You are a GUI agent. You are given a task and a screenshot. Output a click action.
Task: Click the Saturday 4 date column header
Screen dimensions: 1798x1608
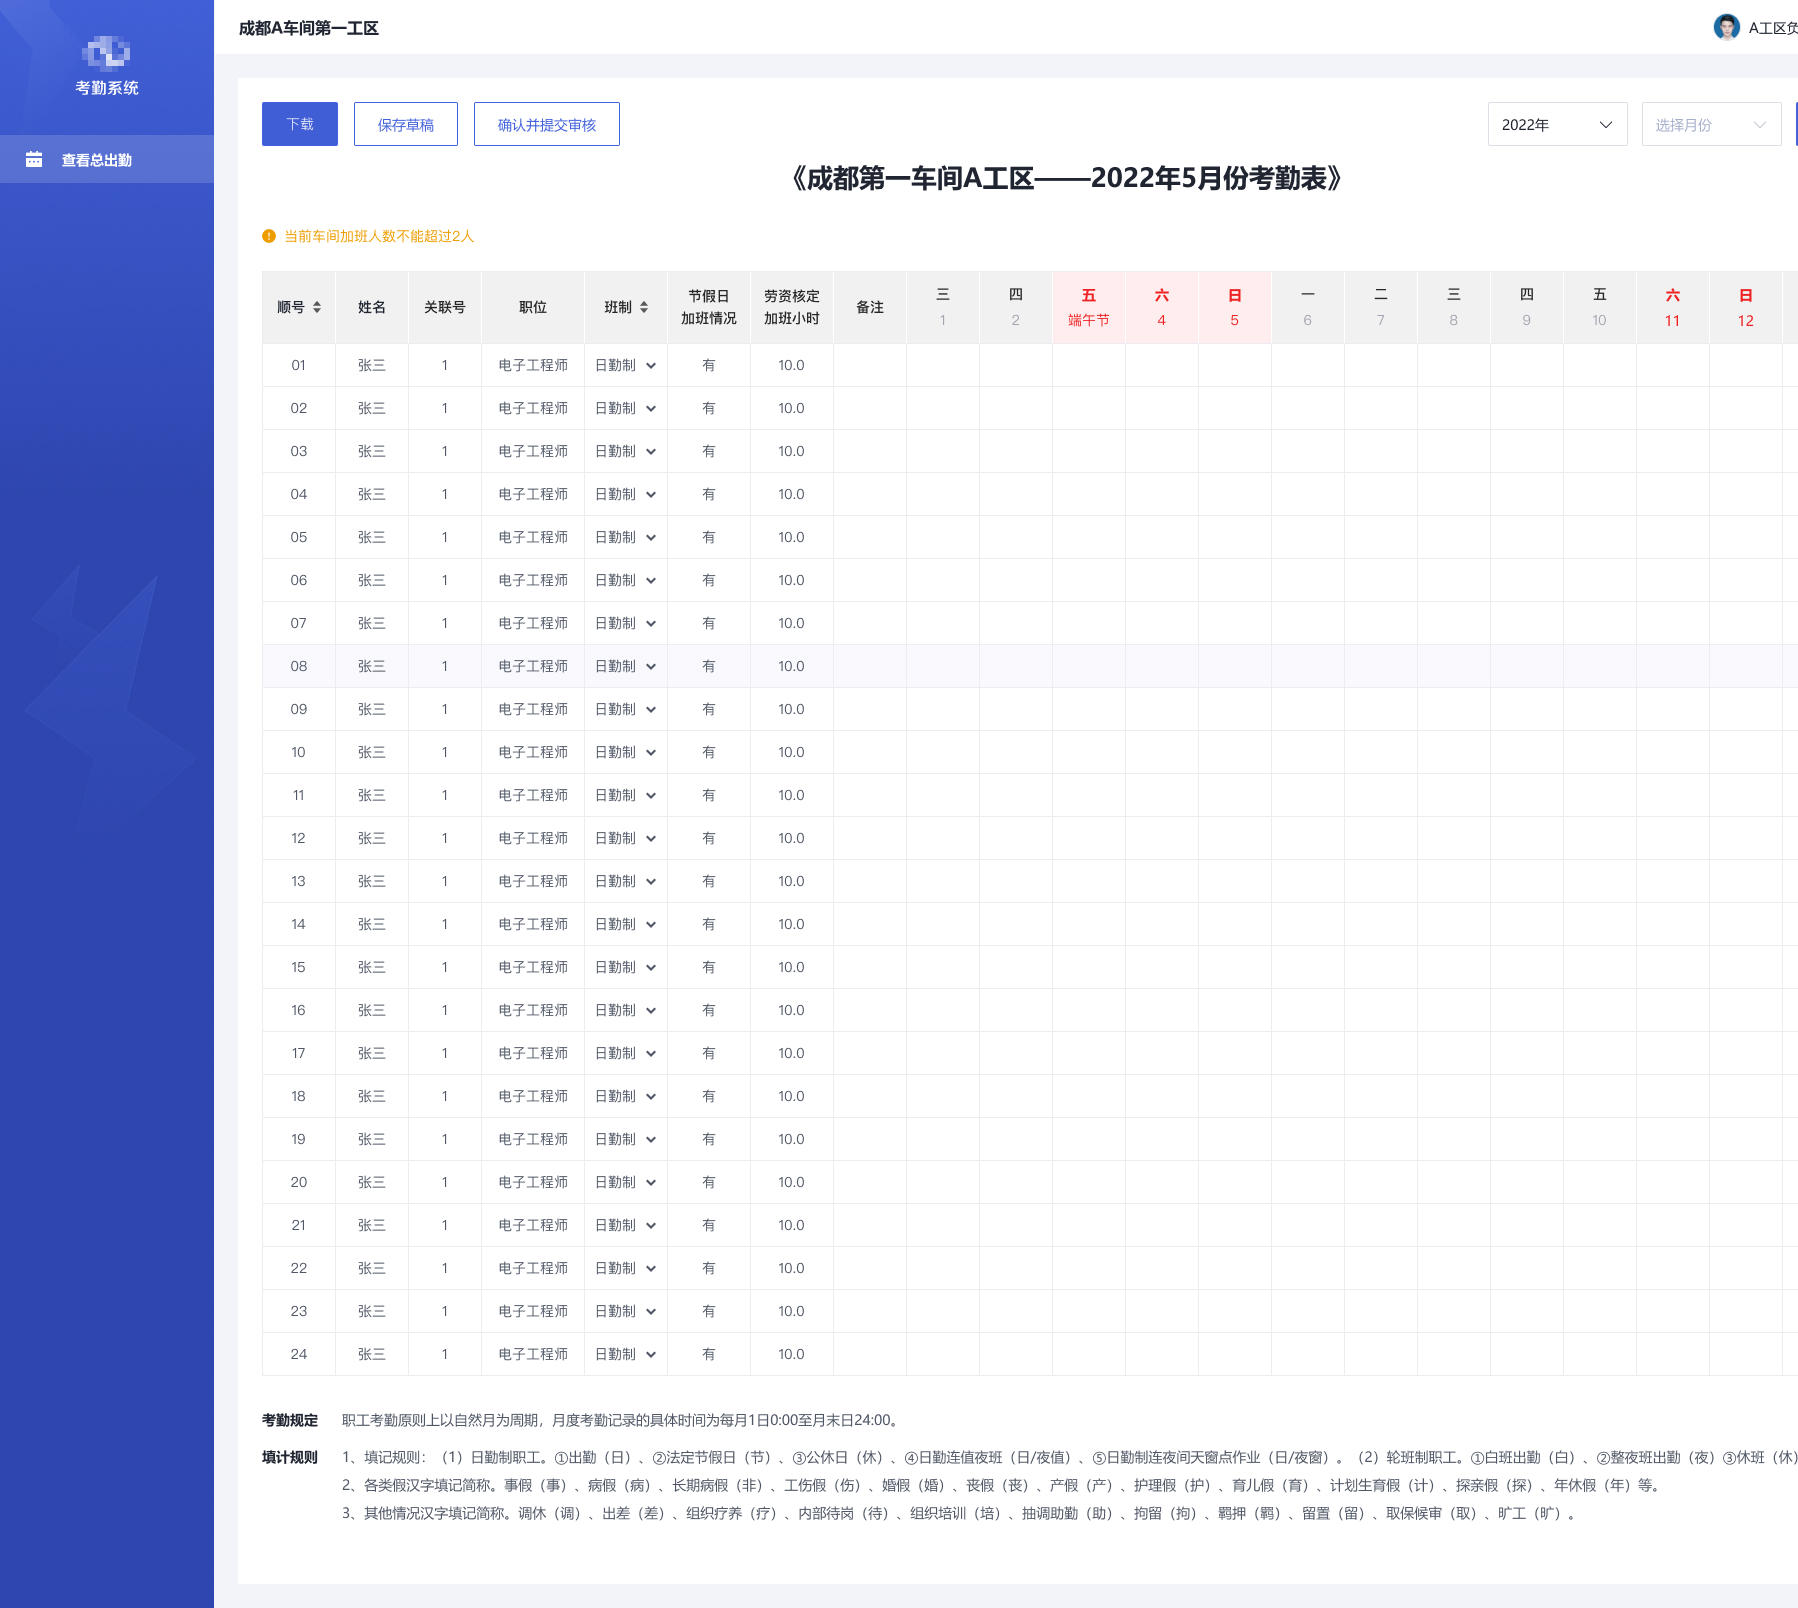pyautogui.click(x=1162, y=307)
